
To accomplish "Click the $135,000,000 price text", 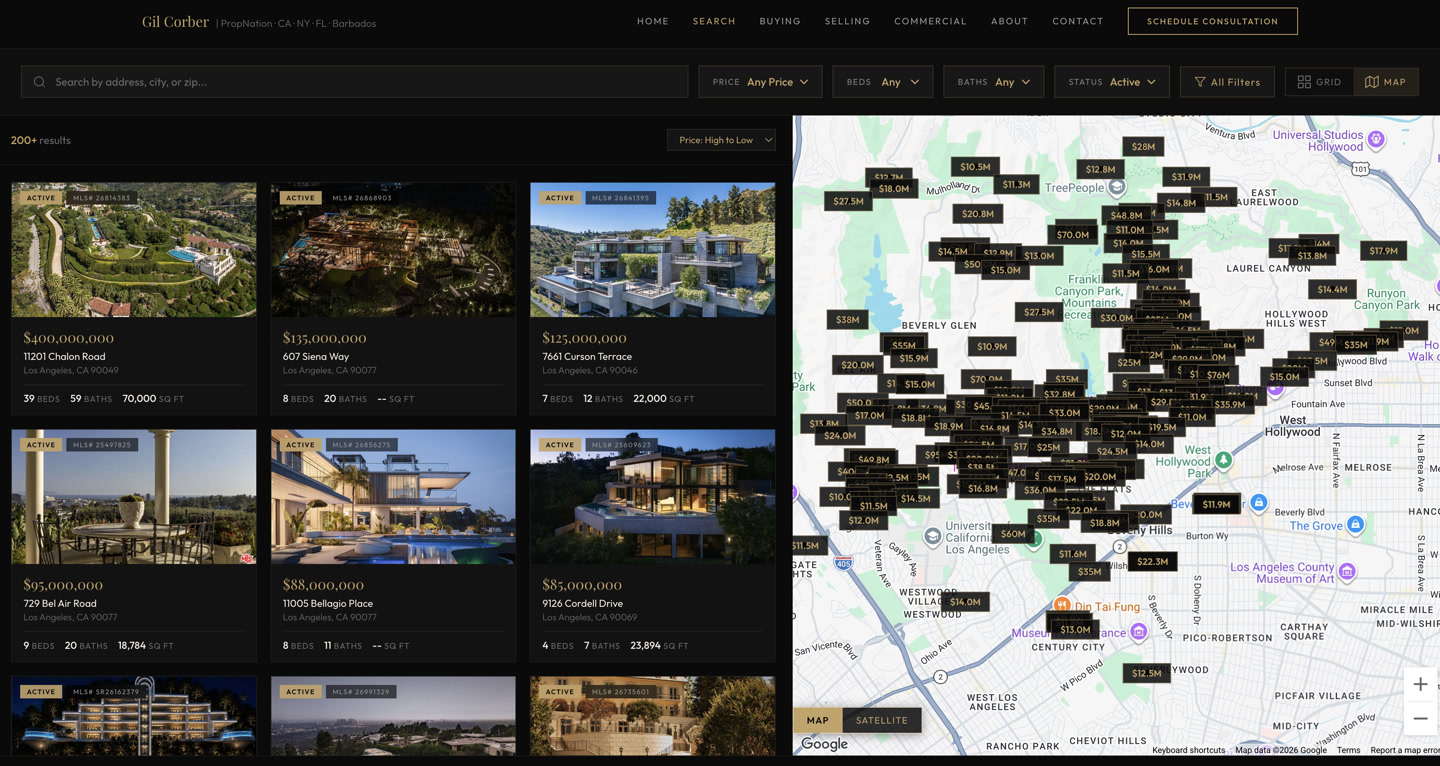I will click(325, 338).
